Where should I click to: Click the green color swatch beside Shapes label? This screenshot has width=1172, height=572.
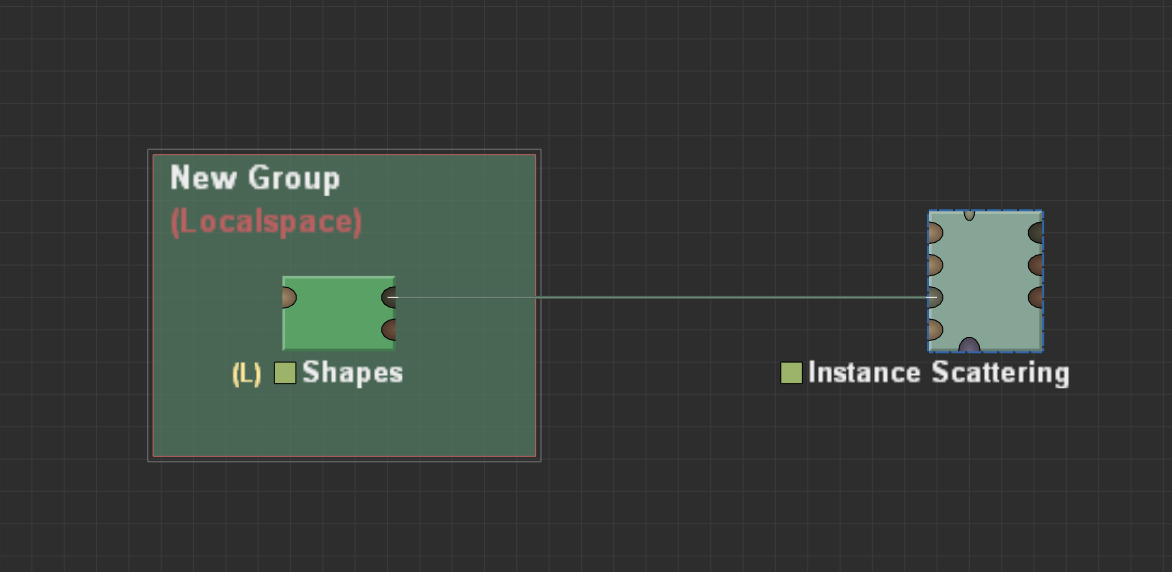(x=285, y=372)
